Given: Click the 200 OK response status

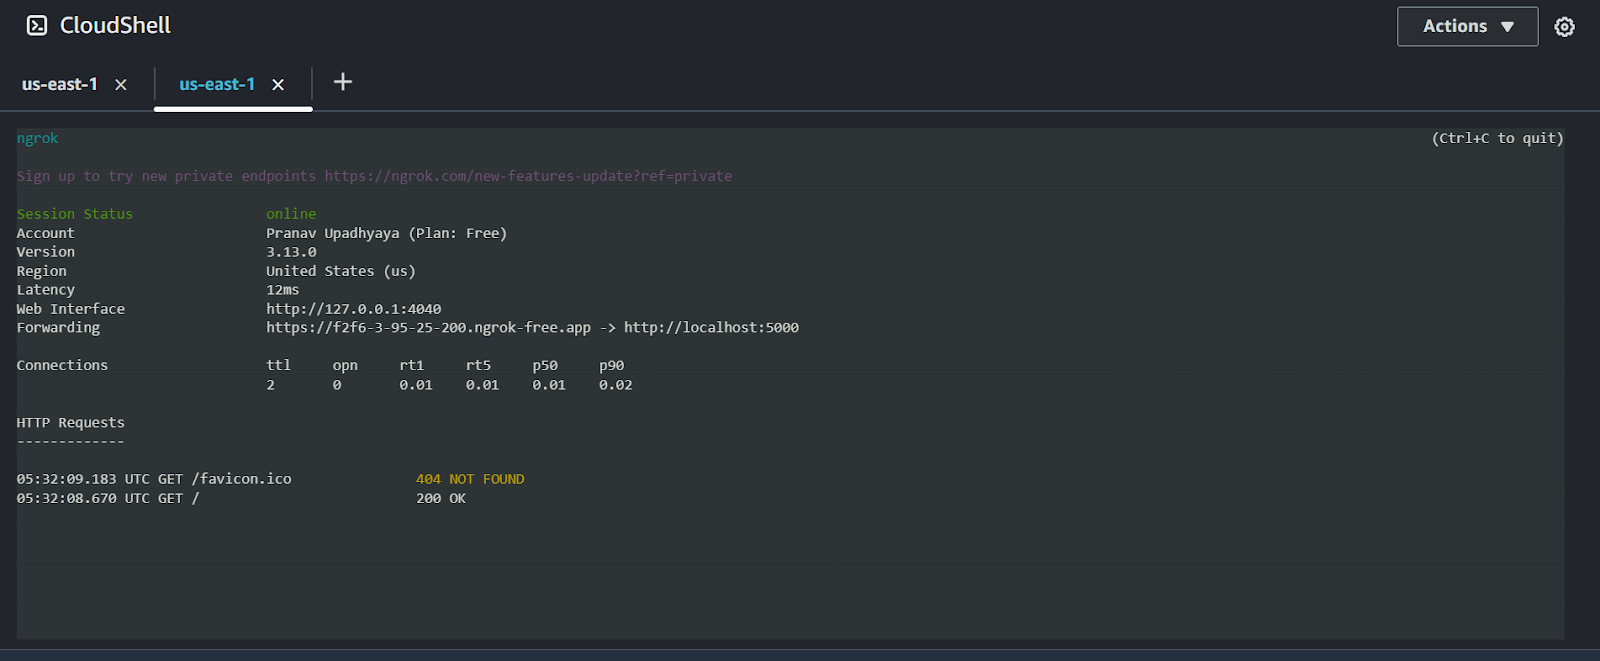Looking at the screenshot, I should pos(441,498).
